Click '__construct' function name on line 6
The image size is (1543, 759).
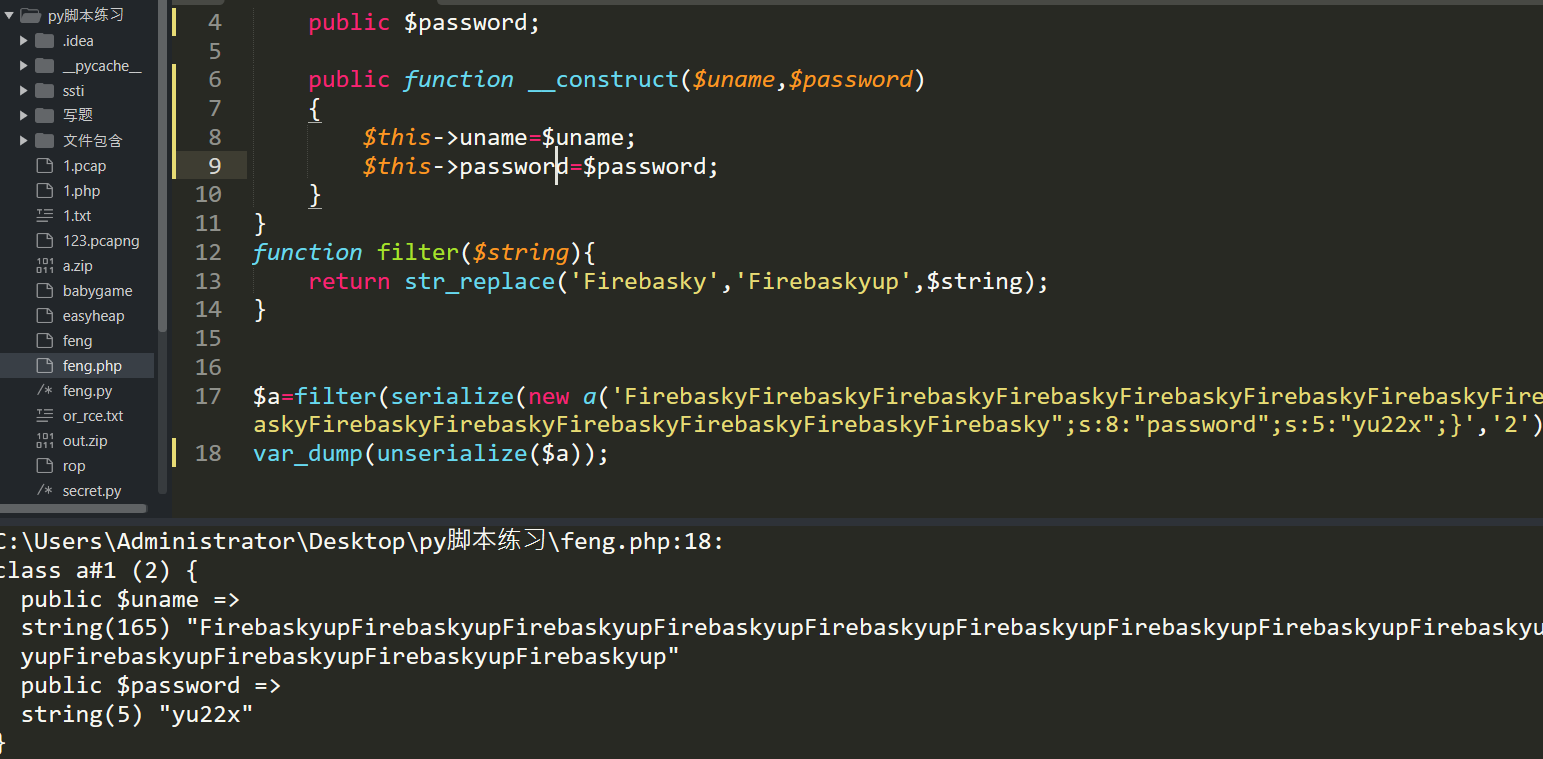tap(604, 80)
